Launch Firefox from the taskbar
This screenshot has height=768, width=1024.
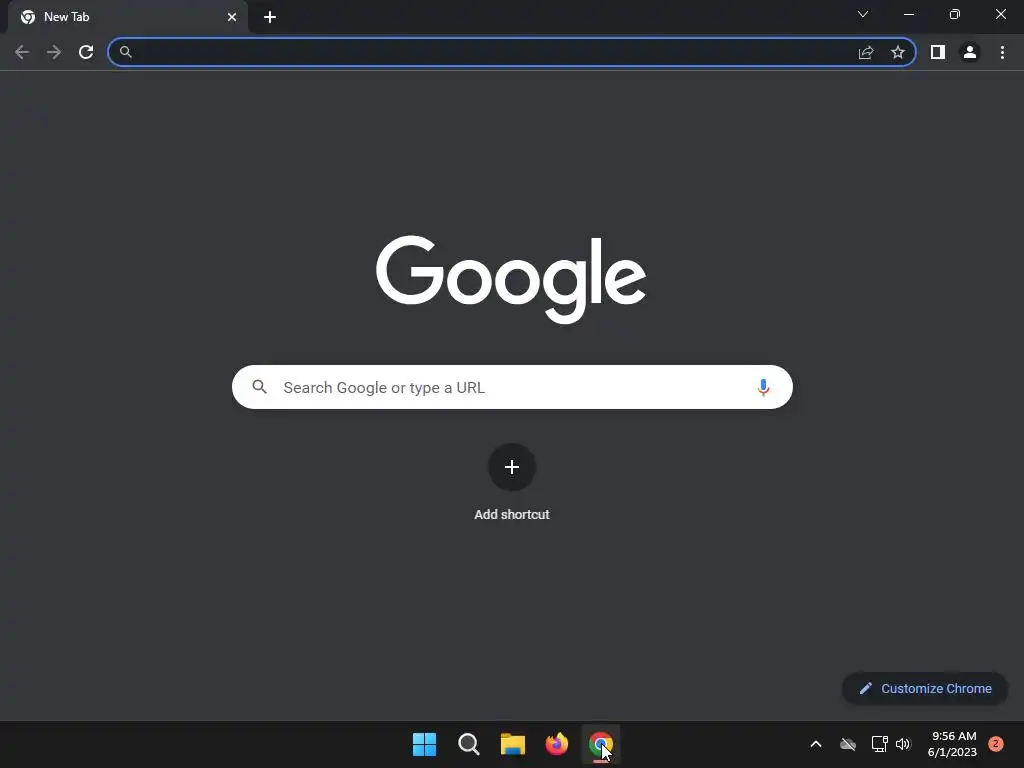[x=556, y=744]
